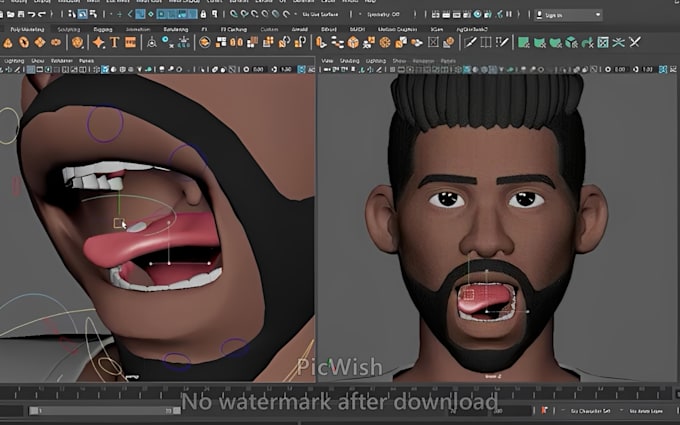The width and height of the screenshot is (680, 425).
Task: Switch to the Animation shelf tab
Action: 137,29
